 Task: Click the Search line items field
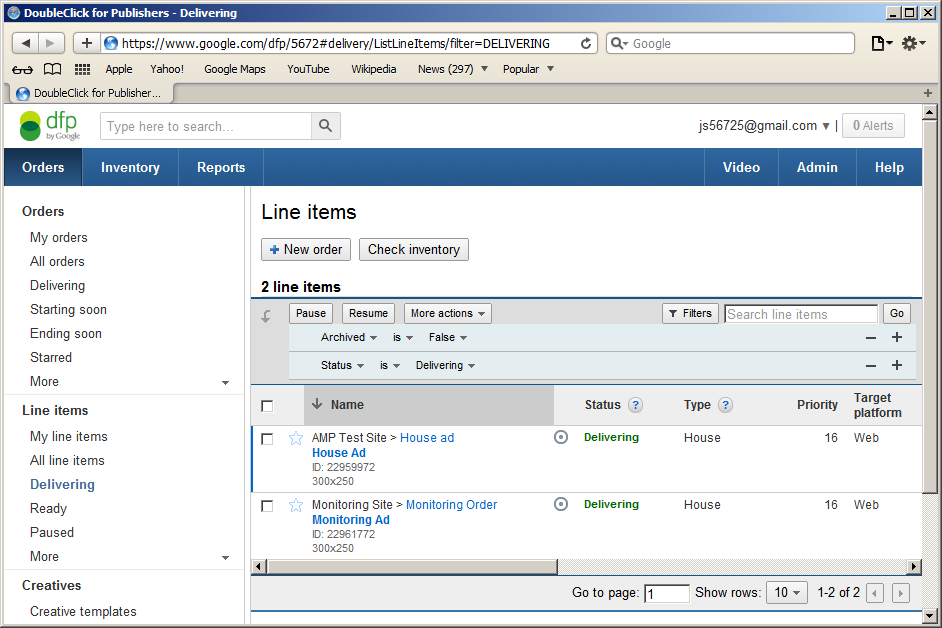[801, 314]
